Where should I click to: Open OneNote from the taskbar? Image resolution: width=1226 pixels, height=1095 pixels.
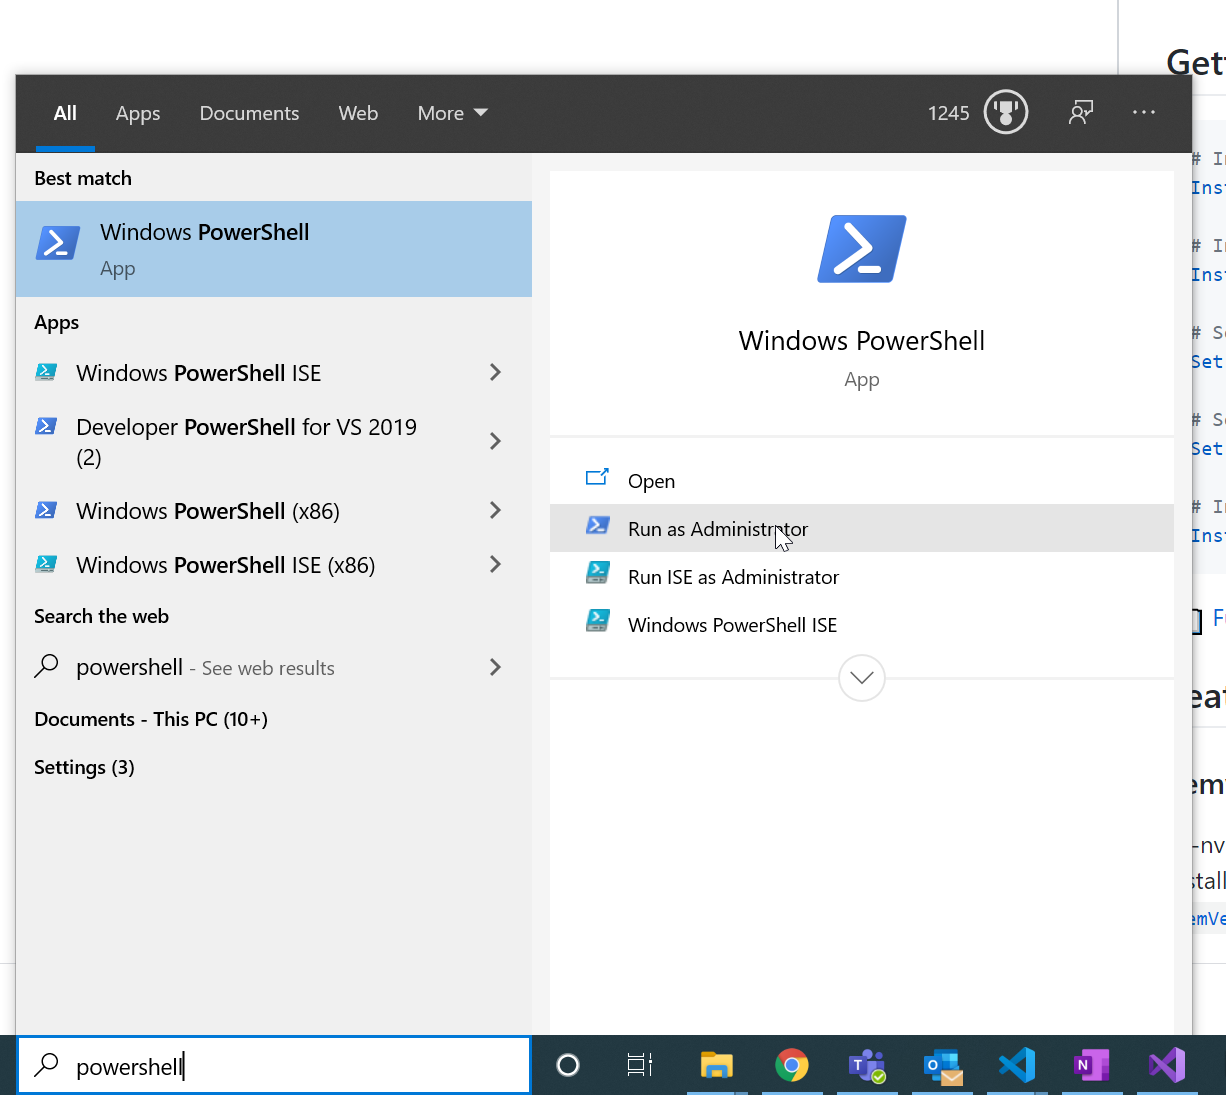point(1091,1065)
